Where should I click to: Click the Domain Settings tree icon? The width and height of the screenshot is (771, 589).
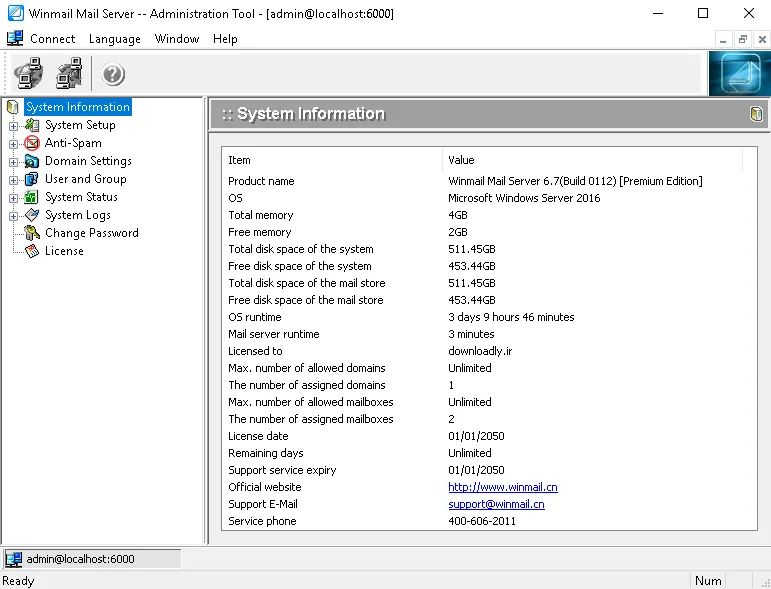click(x=32, y=161)
